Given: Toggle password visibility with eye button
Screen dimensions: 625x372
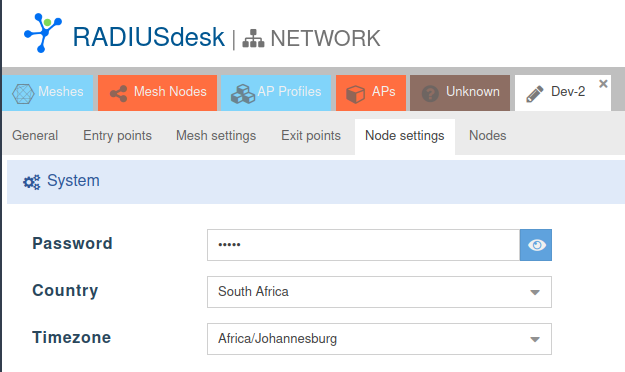Looking at the screenshot, I should 536,245.
